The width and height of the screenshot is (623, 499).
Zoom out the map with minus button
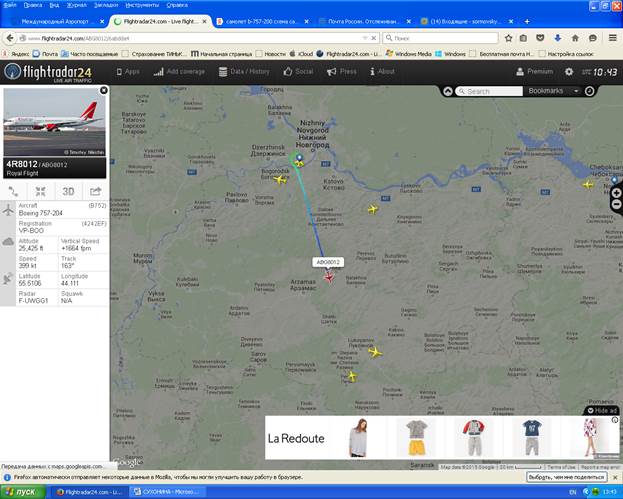(616, 204)
